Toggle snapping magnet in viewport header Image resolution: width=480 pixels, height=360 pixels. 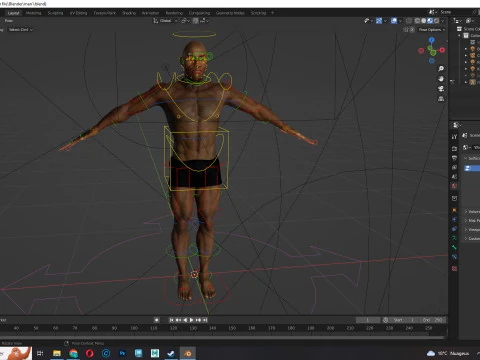click(x=196, y=21)
